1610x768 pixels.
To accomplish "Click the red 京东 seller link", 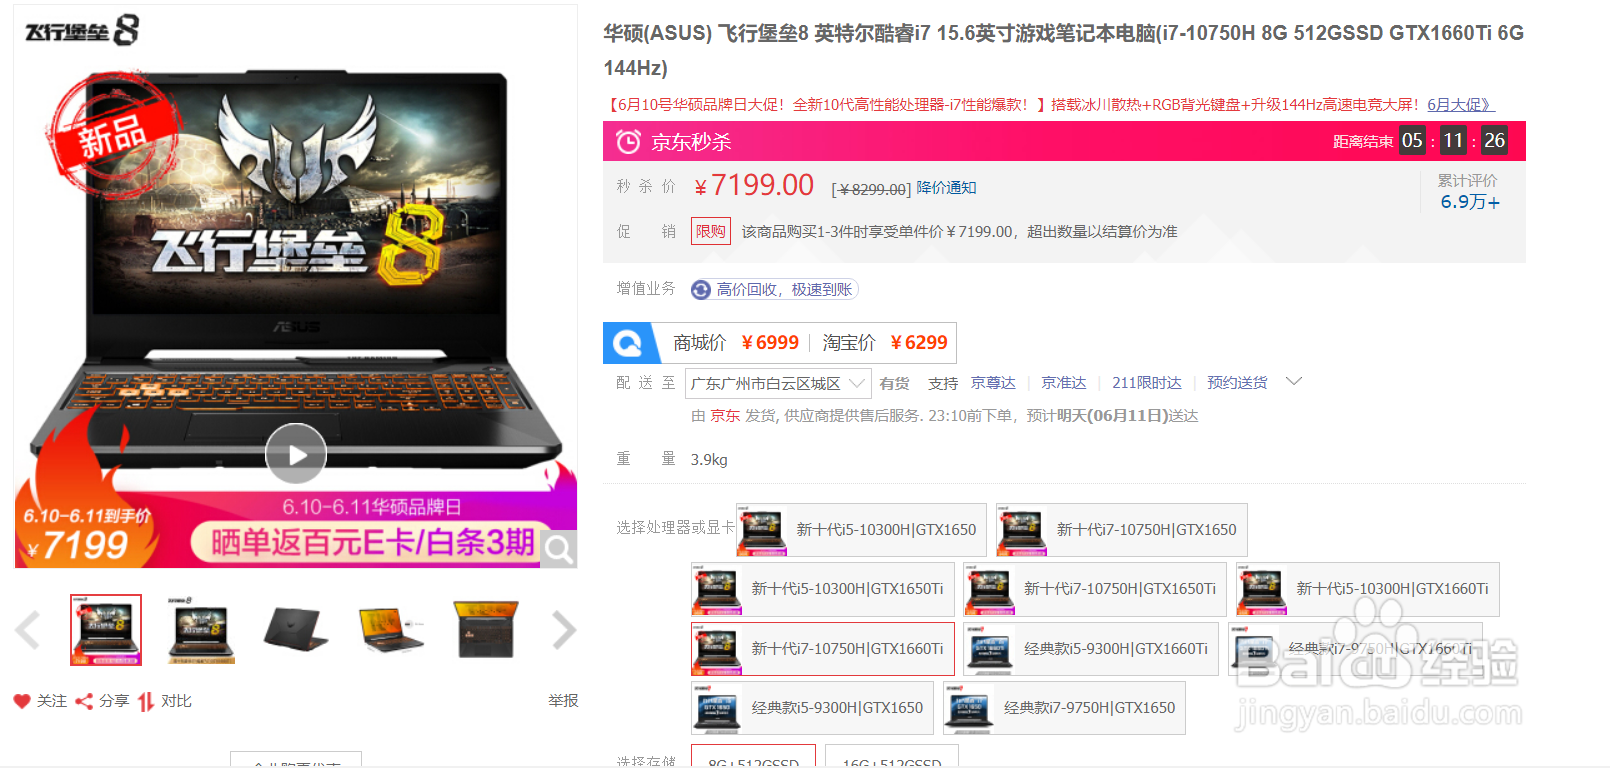I will click(x=725, y=416).
